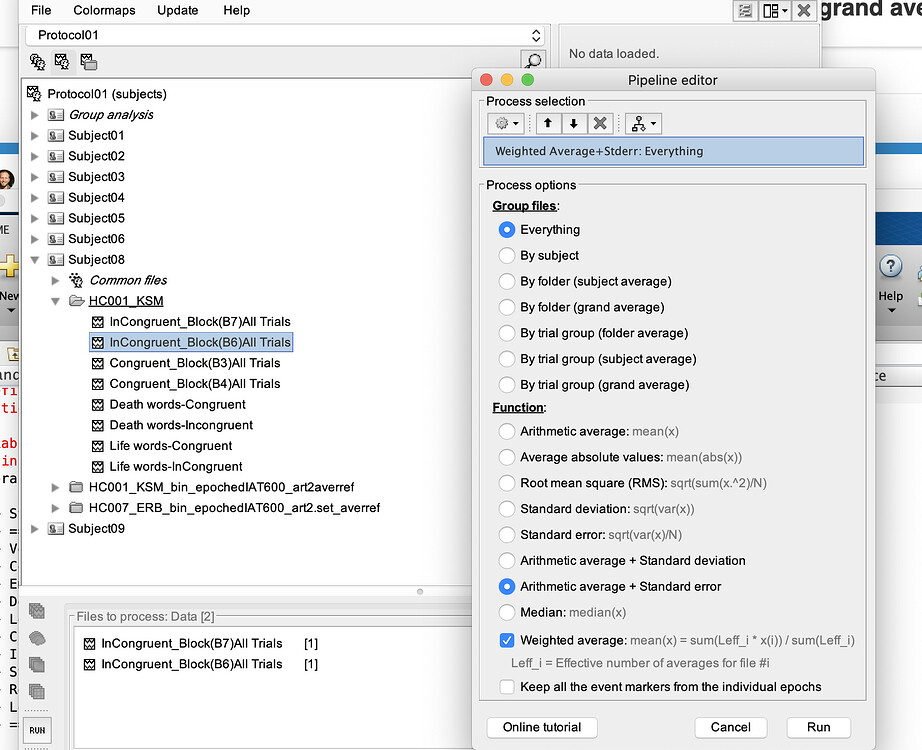Enable Keep all the event markers checkbox
The image size is (922, 750).
coord(506,686)
